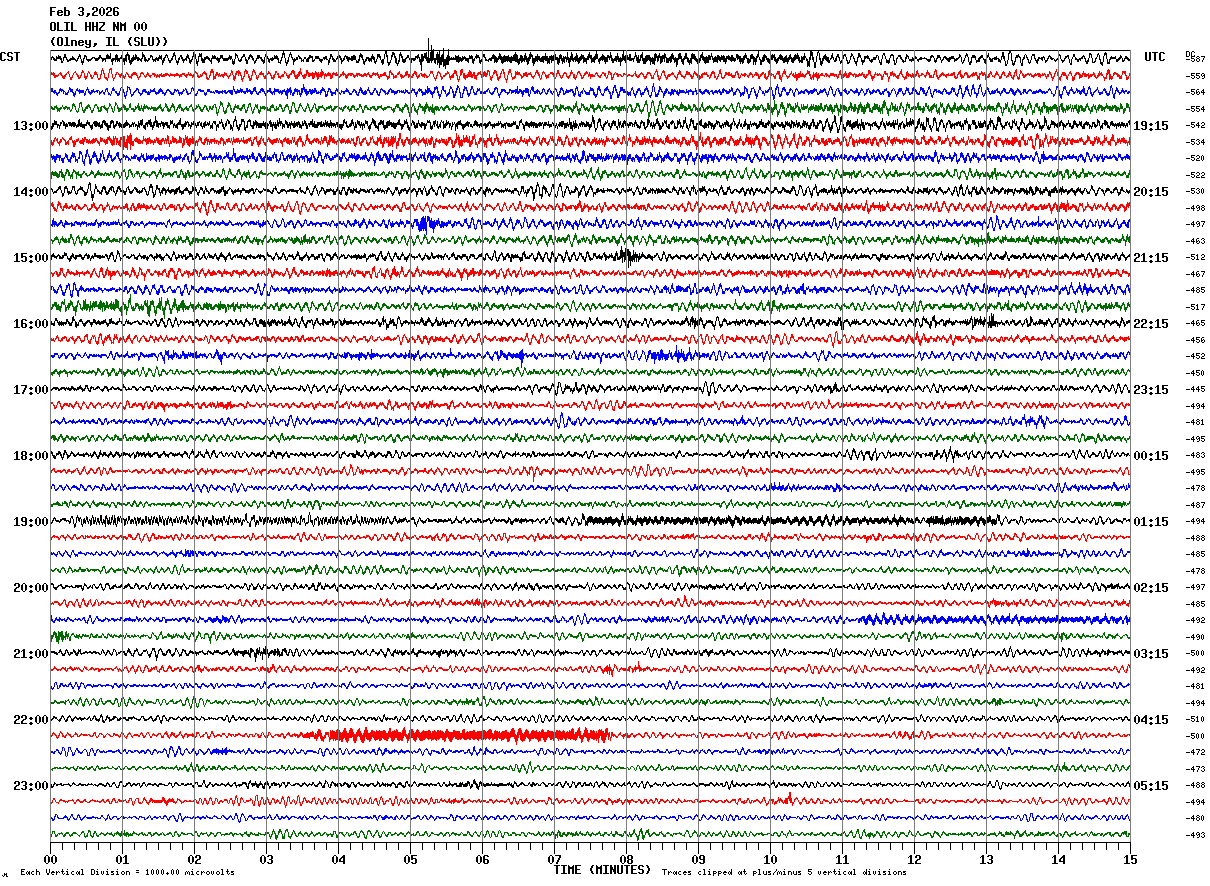Click the DC offset value -564

1195,92
